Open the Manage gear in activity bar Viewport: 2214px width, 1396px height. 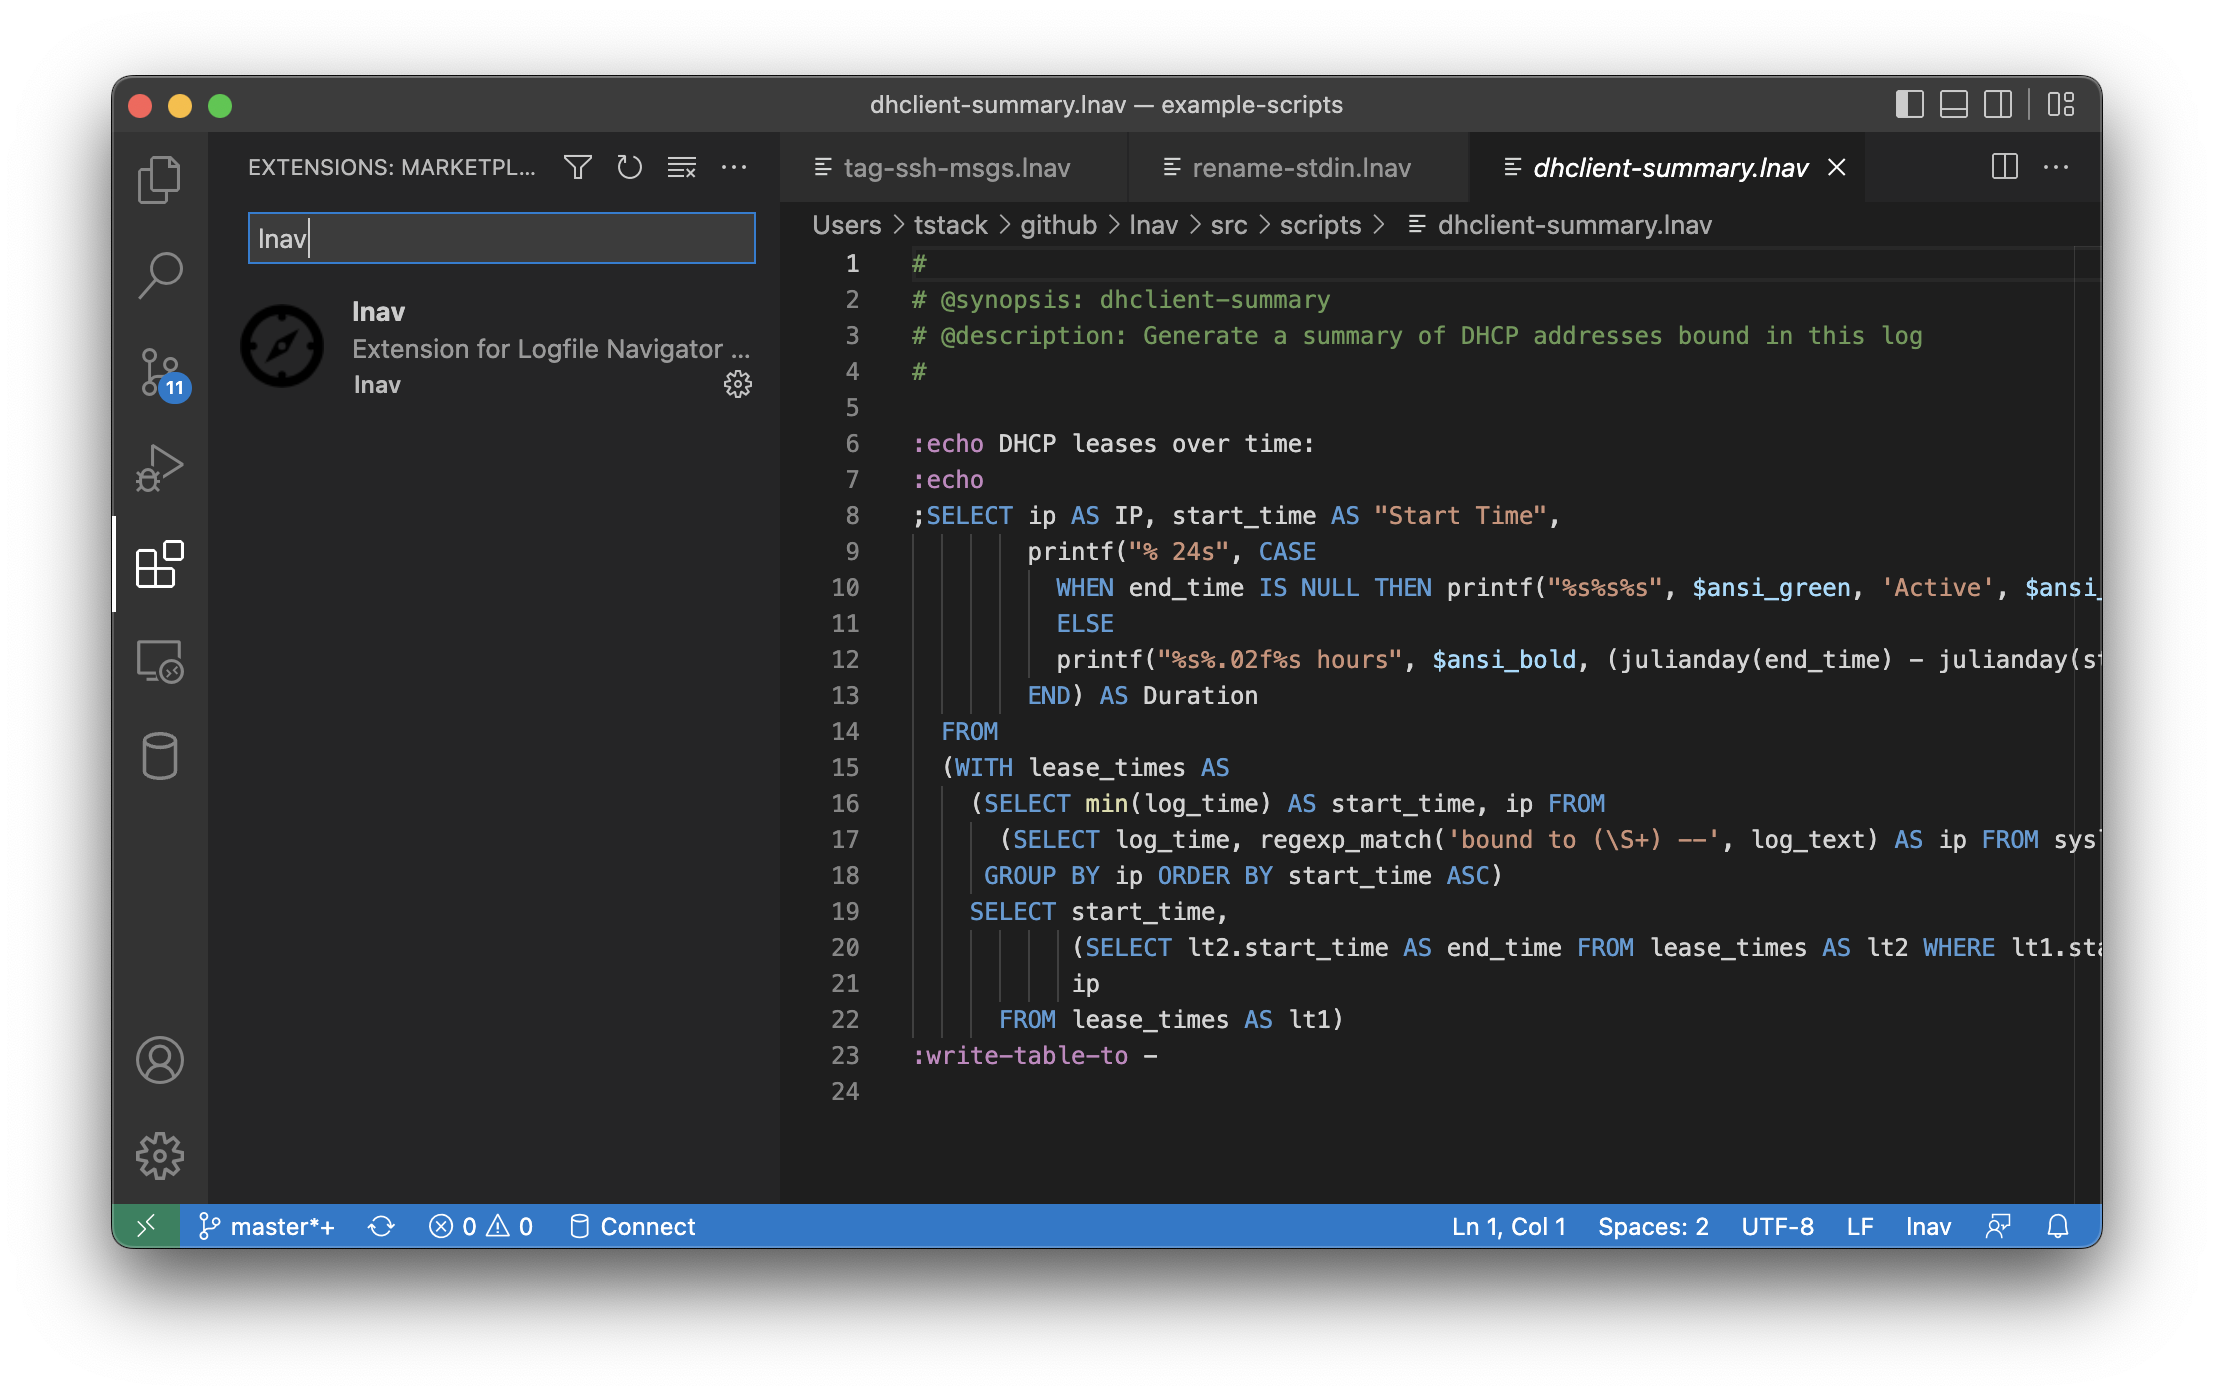[159, 1156]
